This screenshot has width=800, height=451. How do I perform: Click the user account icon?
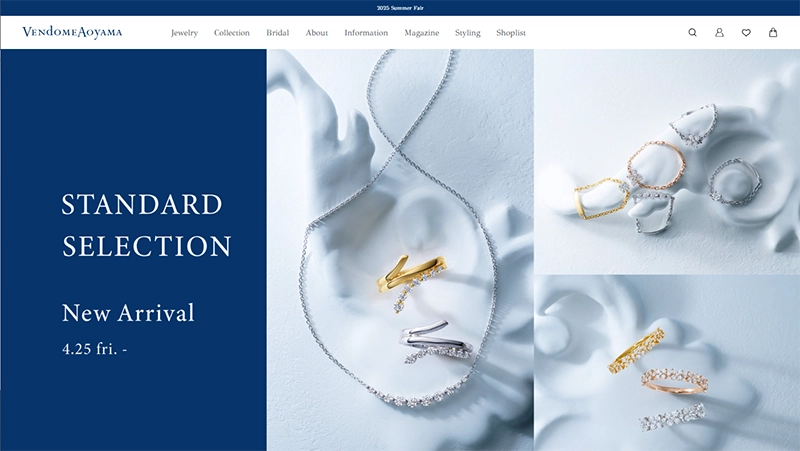click(719, 33)
